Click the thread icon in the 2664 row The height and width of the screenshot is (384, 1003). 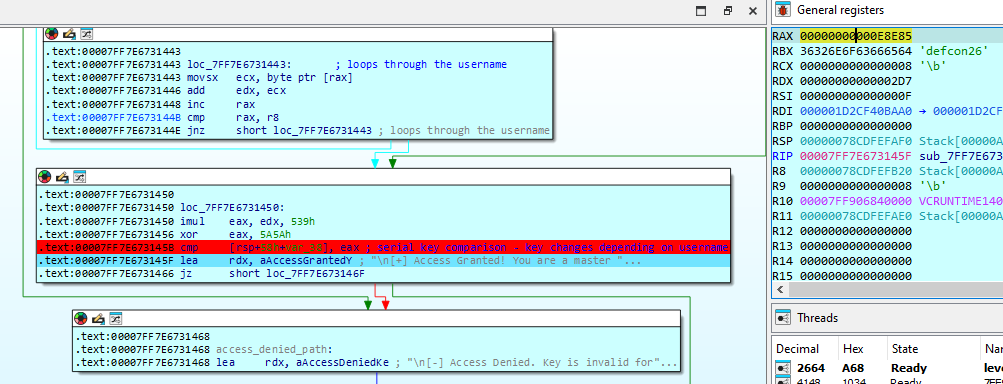tap(782, 368)
